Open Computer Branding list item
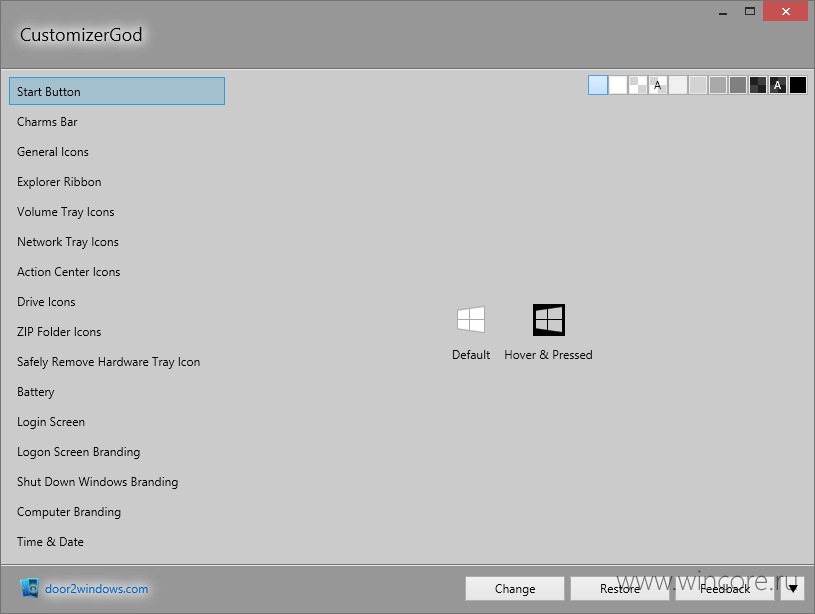Screen dimensions: 815x614 tap(117, 512)
